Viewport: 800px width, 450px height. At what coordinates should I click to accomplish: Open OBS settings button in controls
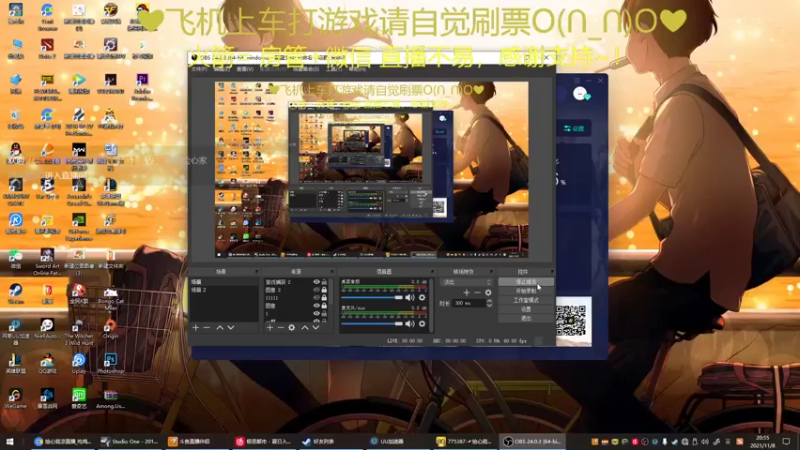[x=526, y=309]
